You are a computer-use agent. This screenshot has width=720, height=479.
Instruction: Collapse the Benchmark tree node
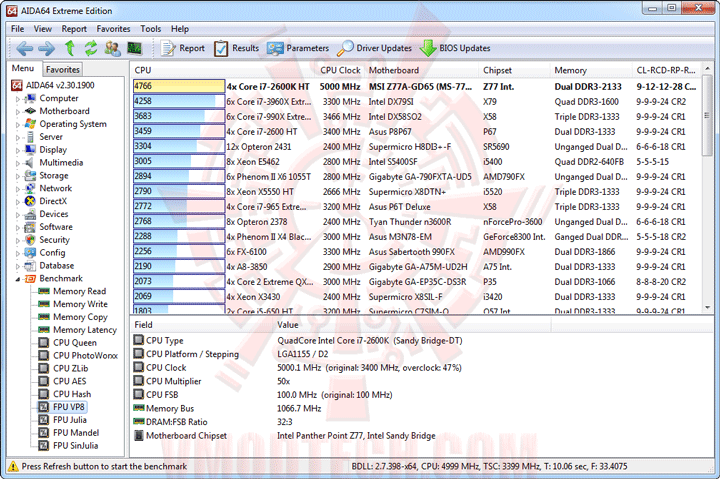click(x=18, y=279)
